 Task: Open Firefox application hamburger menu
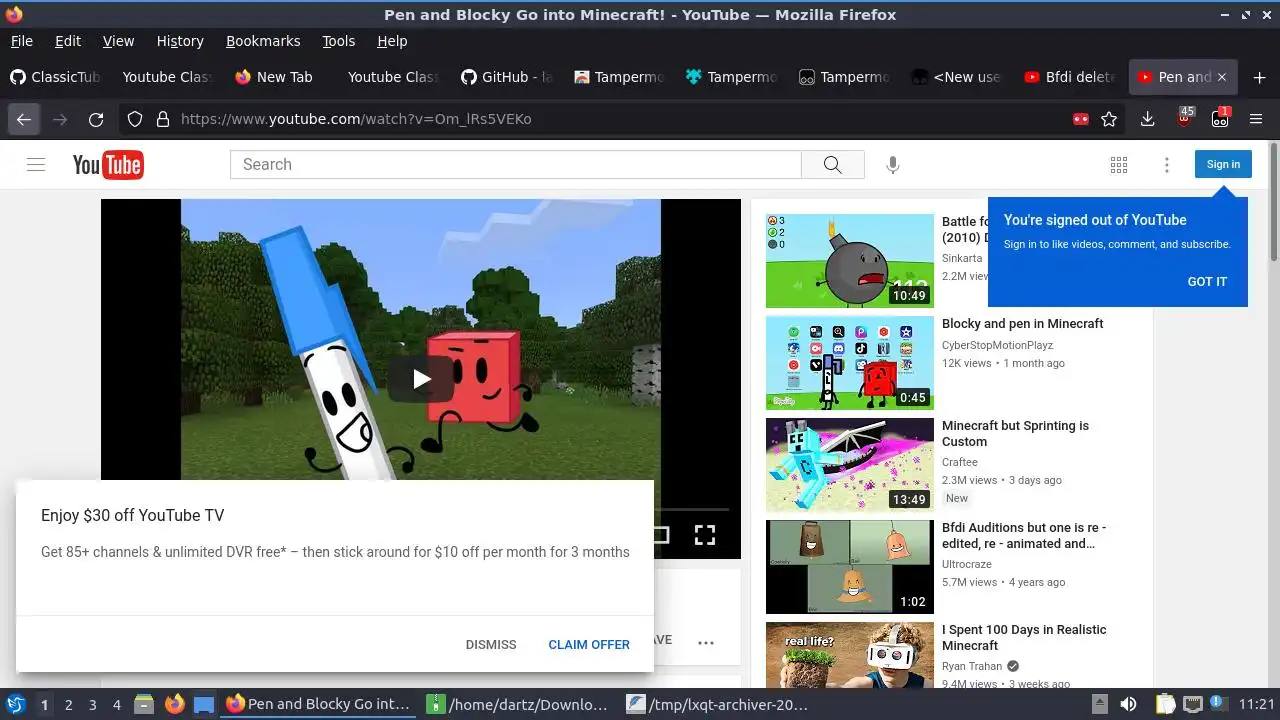click(1256, 119)
